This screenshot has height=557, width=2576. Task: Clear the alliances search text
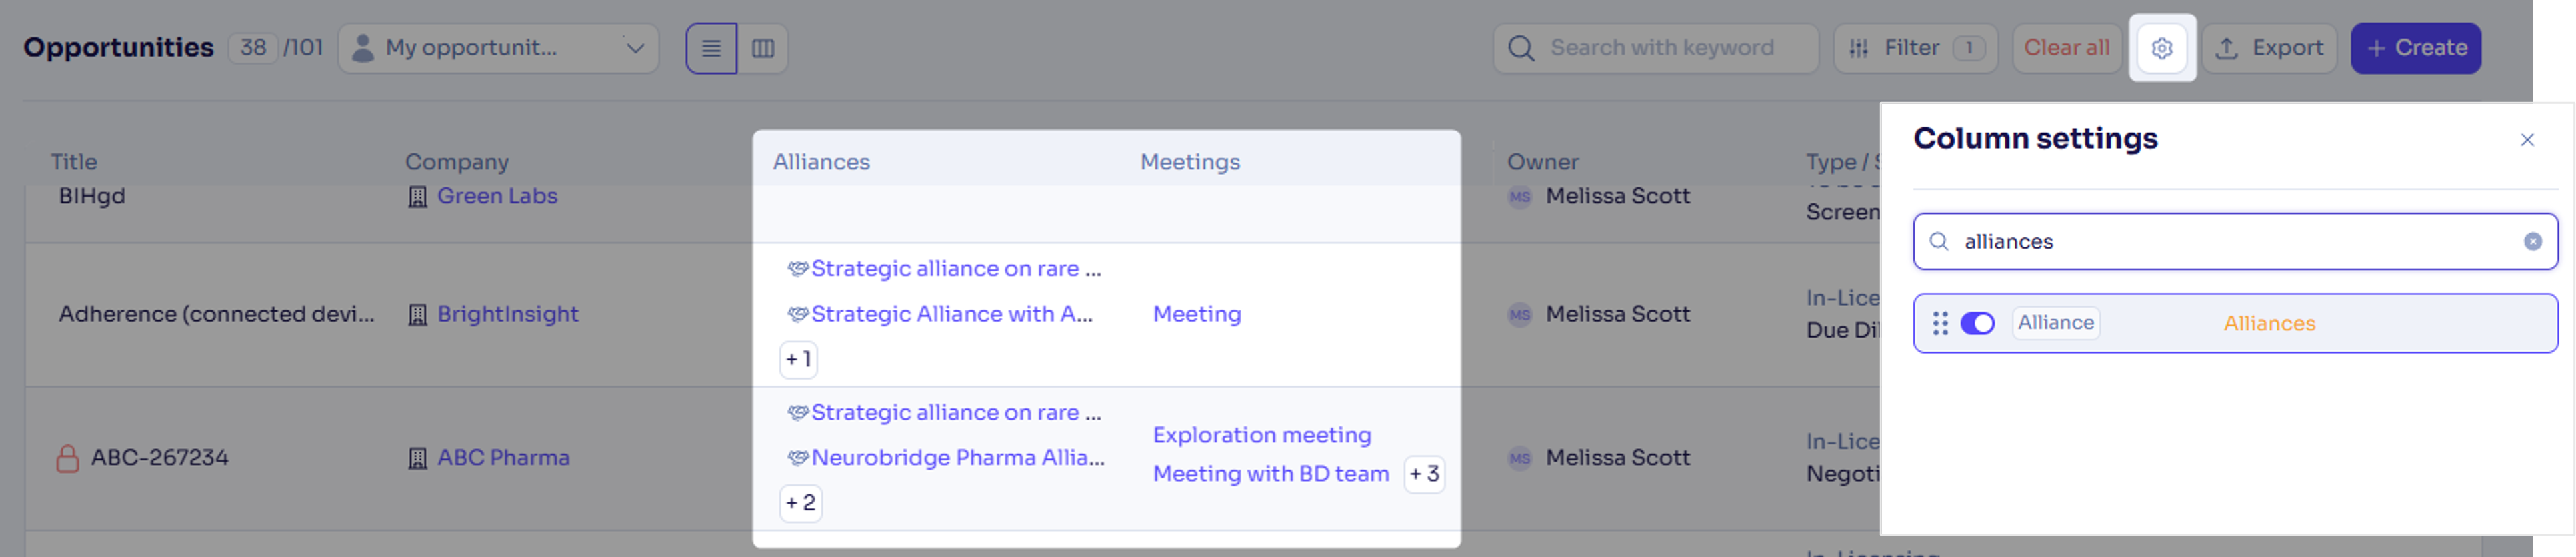[2532, 241]
